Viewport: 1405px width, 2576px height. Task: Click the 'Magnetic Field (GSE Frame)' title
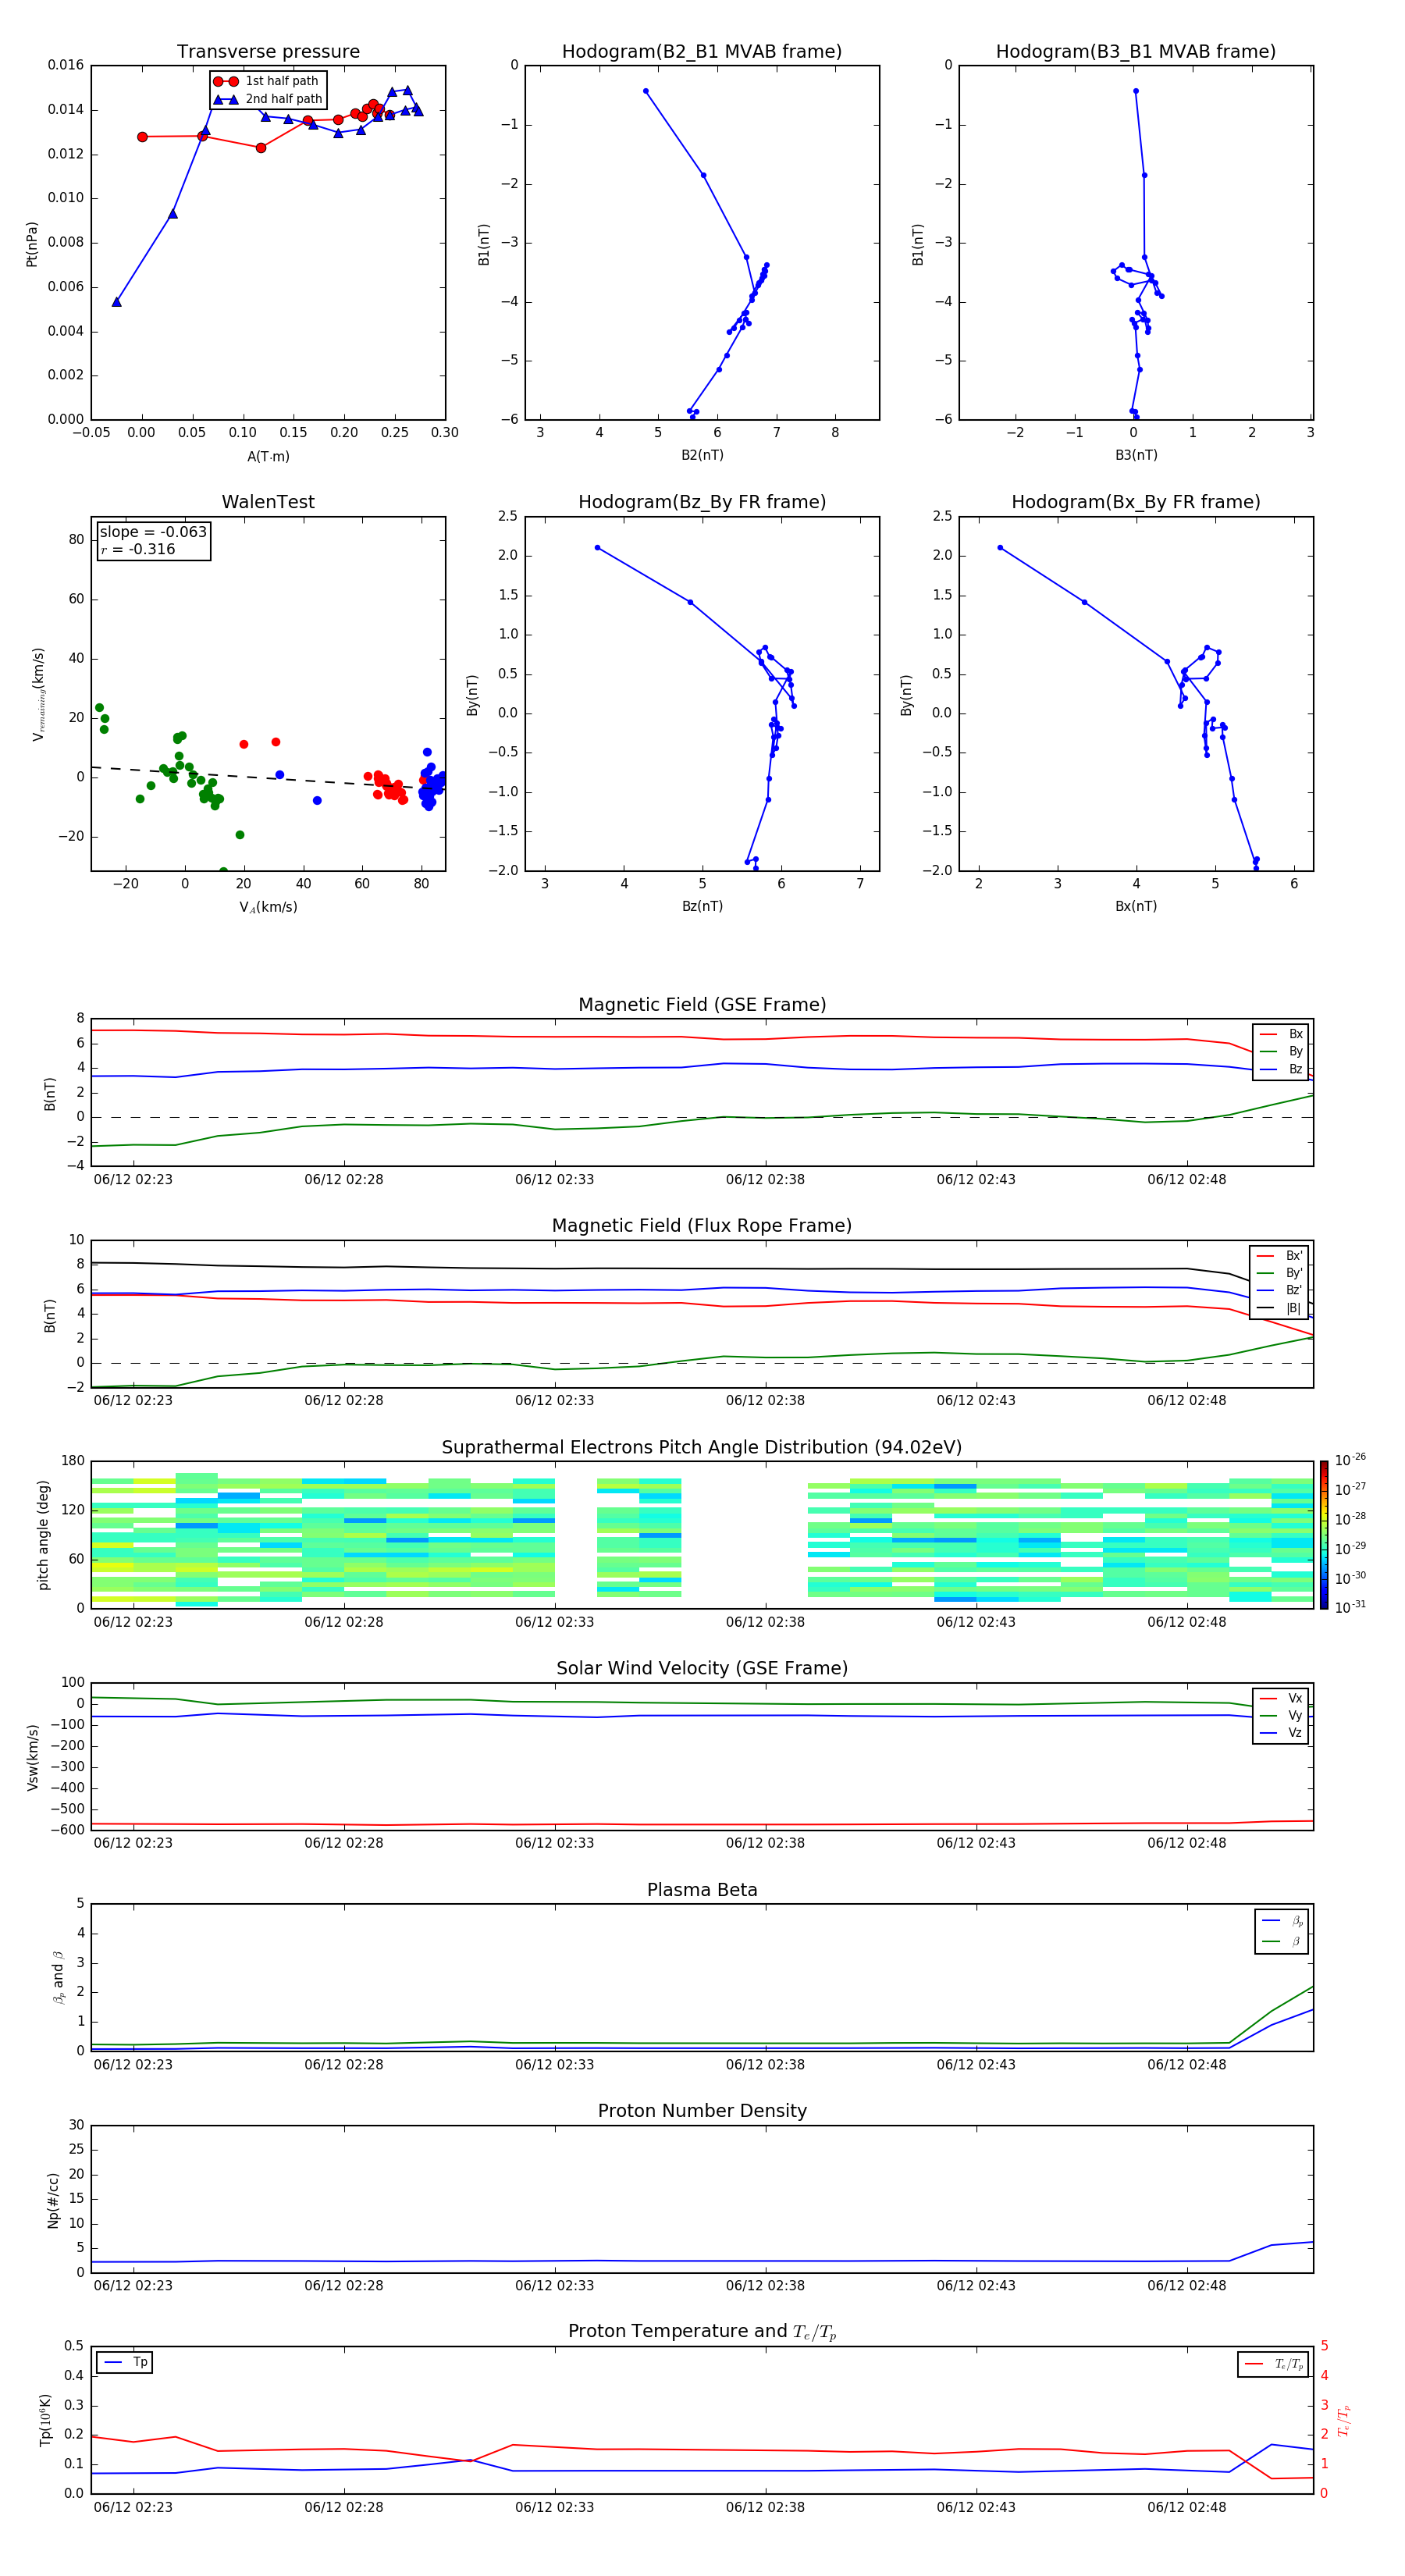click(702, 1005)
